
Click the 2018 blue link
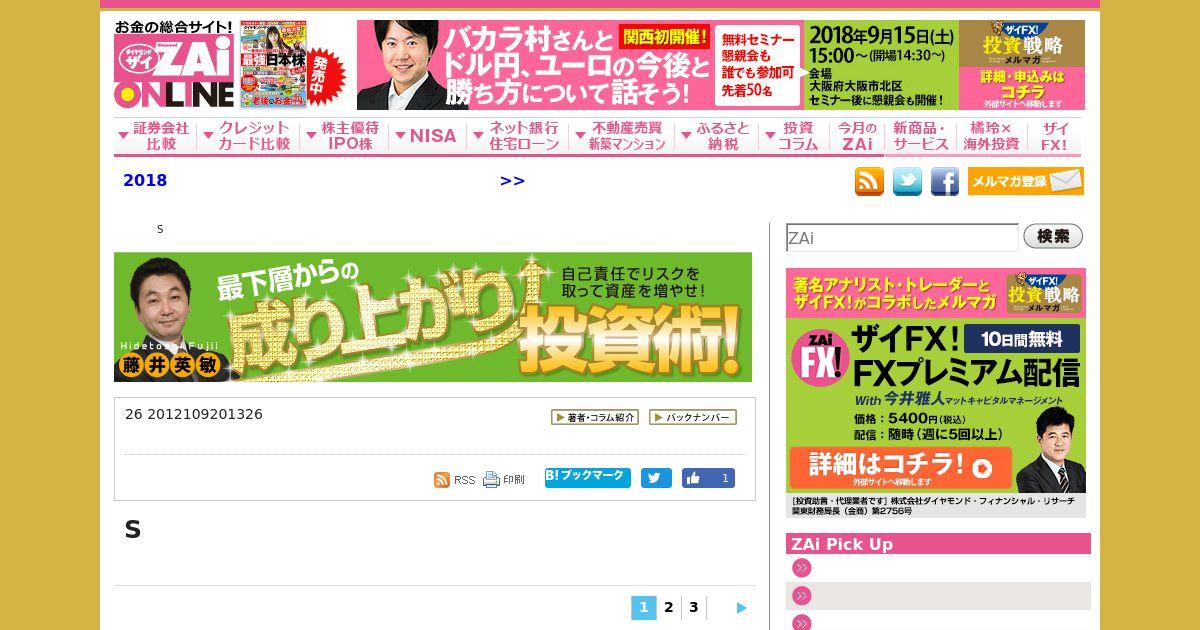145,181
